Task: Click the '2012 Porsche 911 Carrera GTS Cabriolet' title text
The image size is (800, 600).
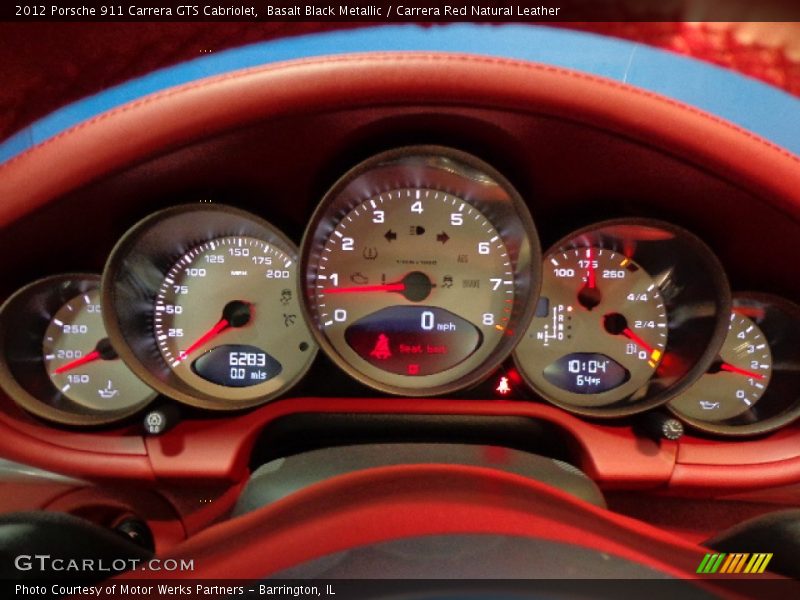Action: [136, 11]
